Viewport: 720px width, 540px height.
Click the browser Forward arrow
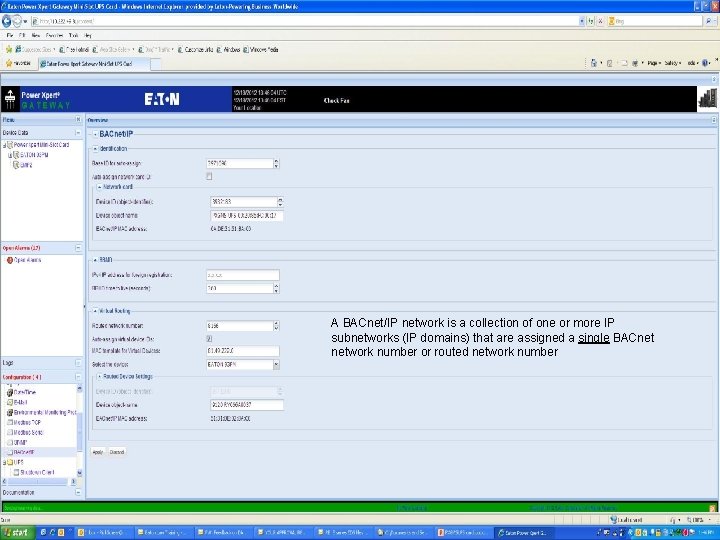click(x=17, y=21)
